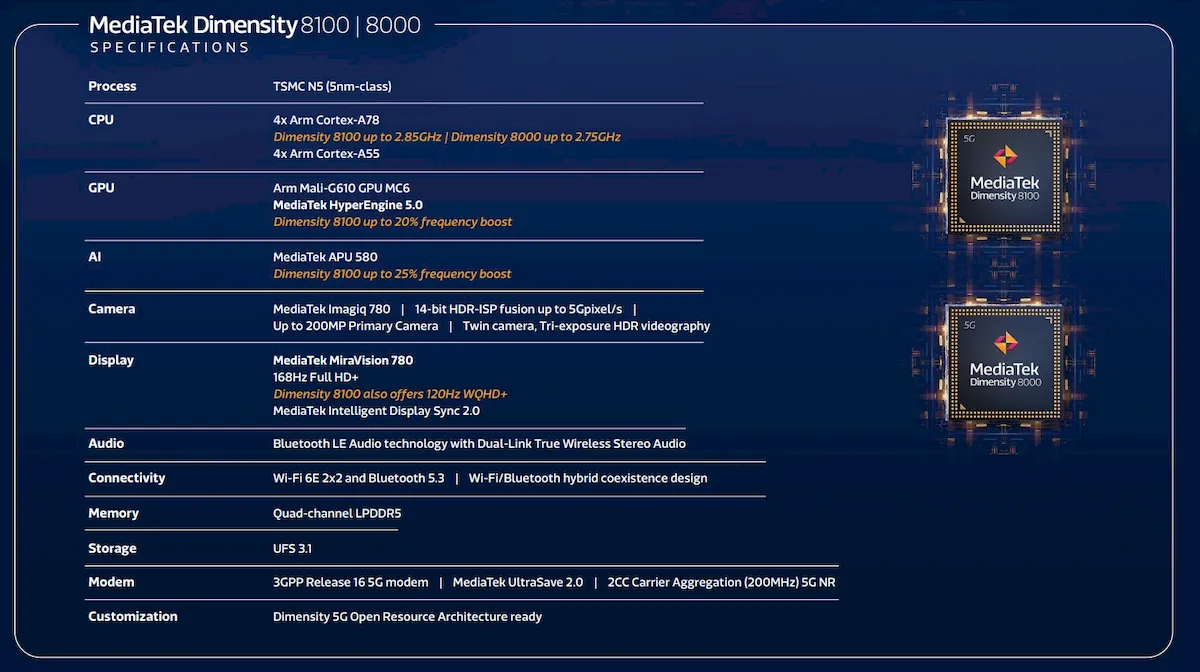
Task: Select the 'MediaTek Dimensity 8100 | 8000' title
Action: point(255,24)
